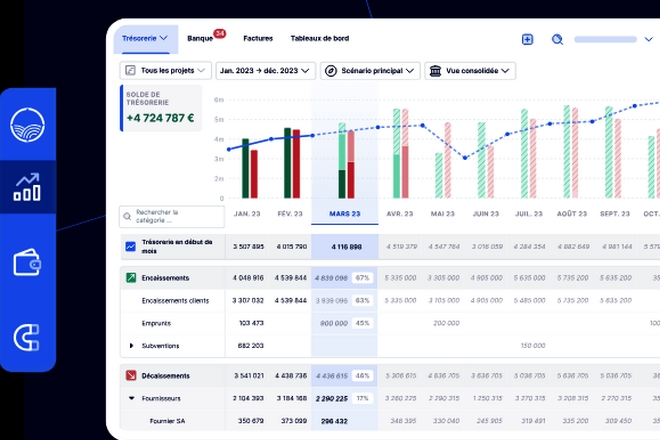Screen dimensions: 660x440
Task: Expand the Subventions row
Action: click(131, 345)
